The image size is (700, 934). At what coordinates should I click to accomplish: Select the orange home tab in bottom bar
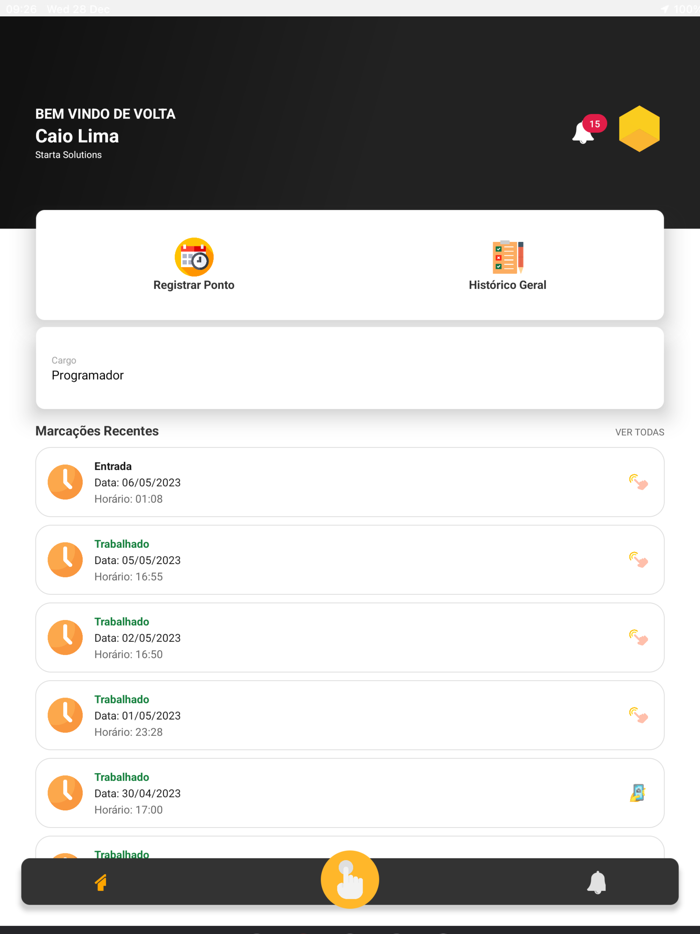[x=101, y=882]
